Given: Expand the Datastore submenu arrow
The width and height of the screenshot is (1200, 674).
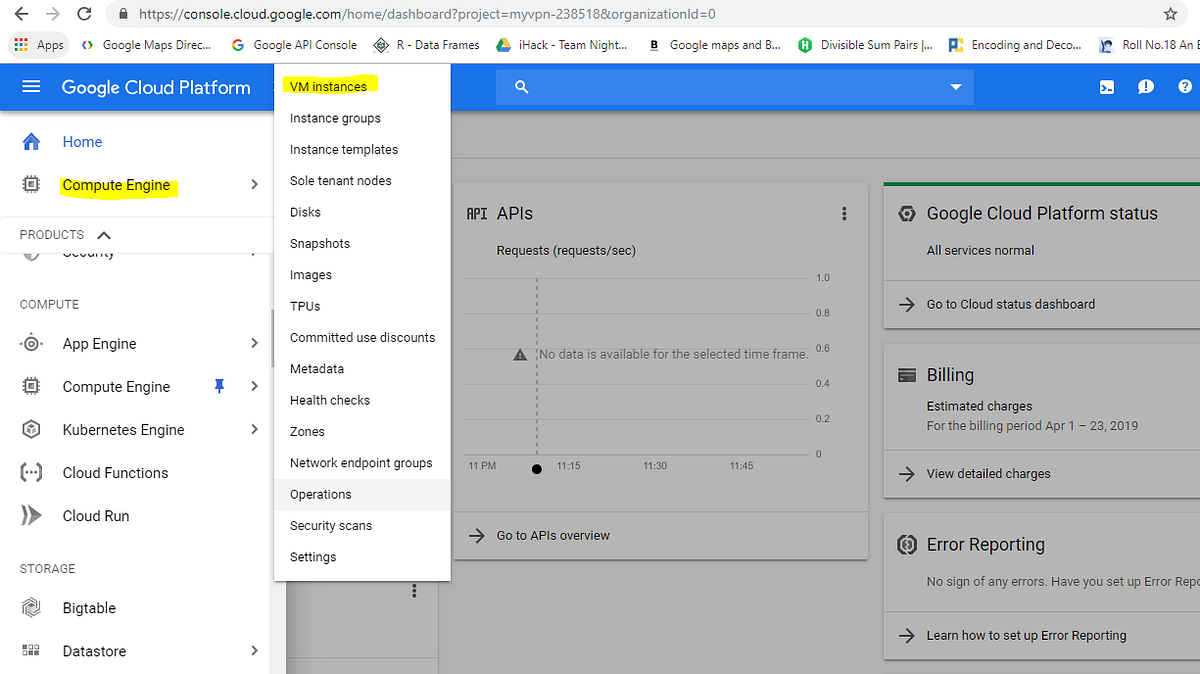Looking at the screenshot, I should coord(254,650).
